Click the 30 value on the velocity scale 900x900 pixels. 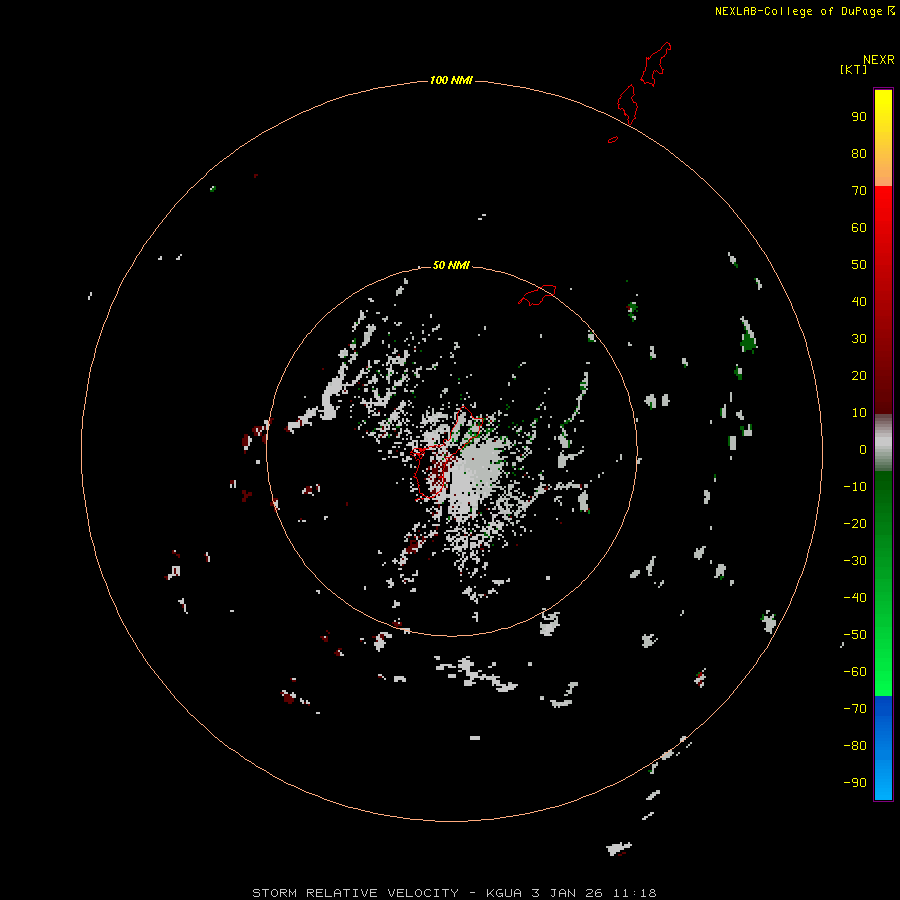click(859, 339)
